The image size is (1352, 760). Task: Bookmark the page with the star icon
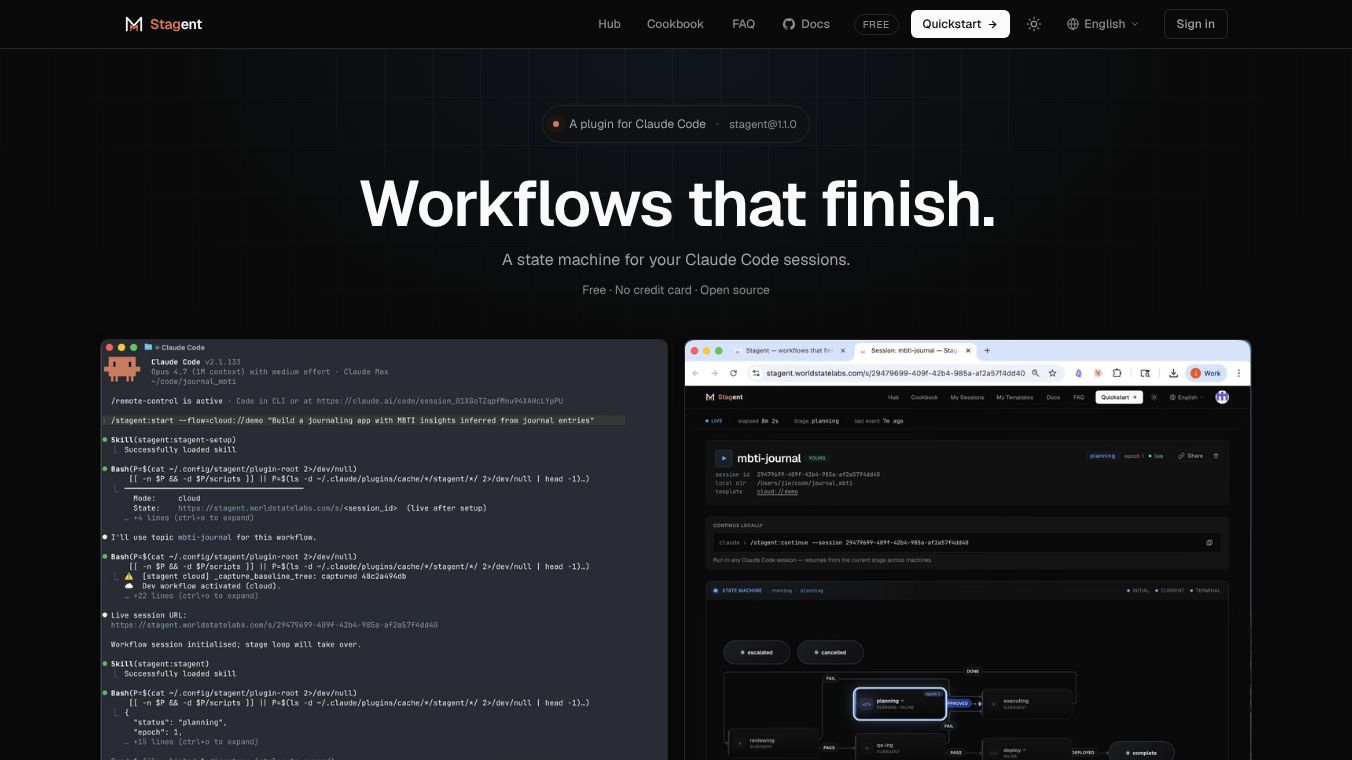1052,373
